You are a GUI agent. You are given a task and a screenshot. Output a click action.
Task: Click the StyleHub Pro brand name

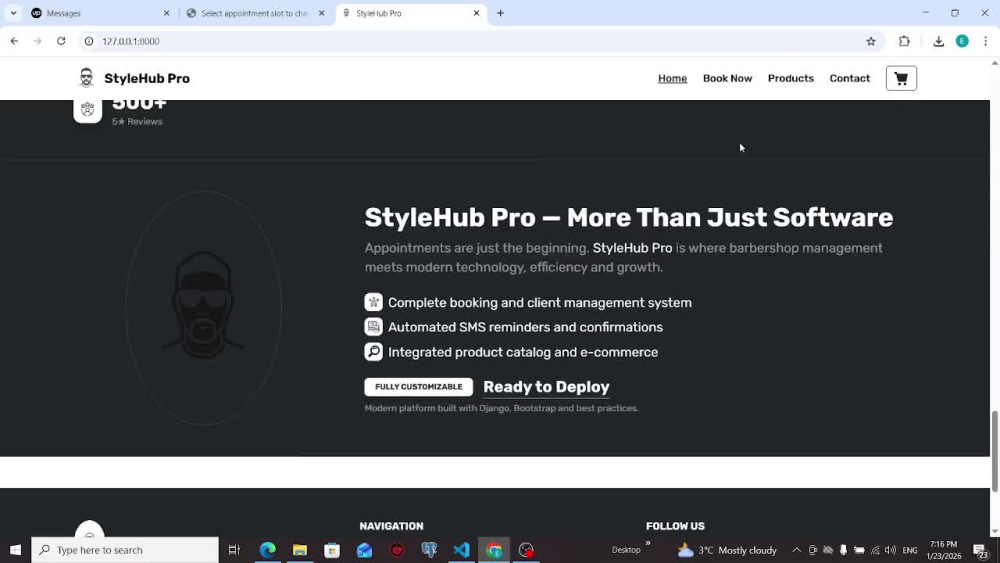(147, 78)
